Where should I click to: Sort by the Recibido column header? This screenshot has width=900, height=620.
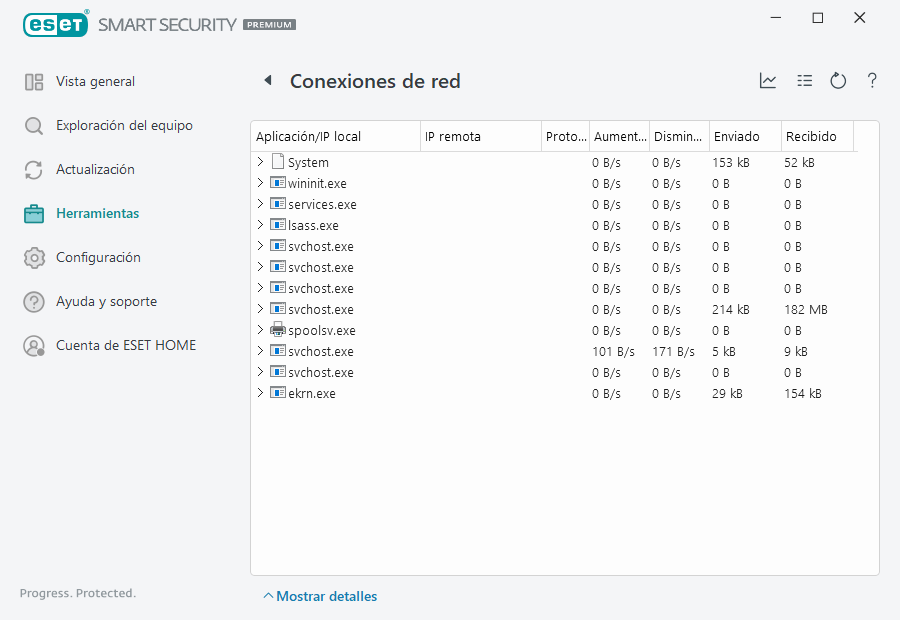(x=810, y=136)
